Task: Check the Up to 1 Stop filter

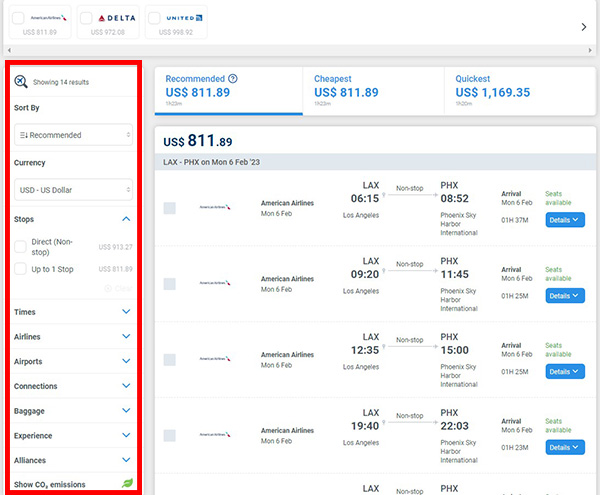Action: [x=20, y=269]
